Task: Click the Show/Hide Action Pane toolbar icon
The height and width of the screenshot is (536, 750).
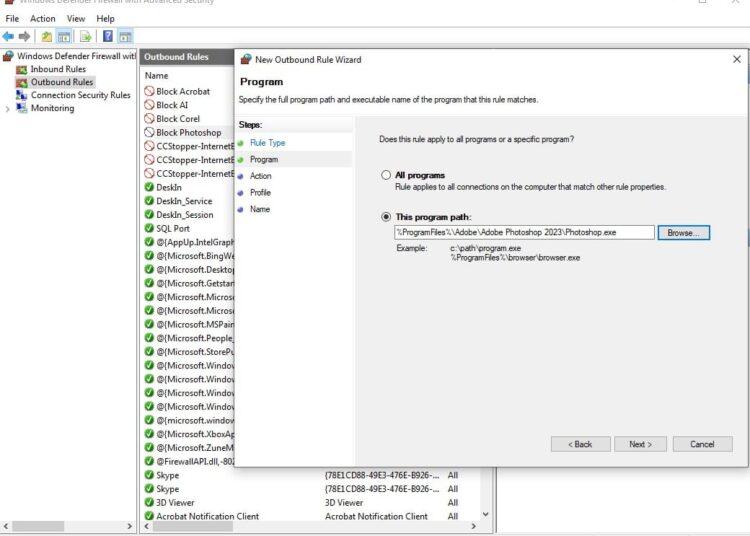Action: (125, 36)
